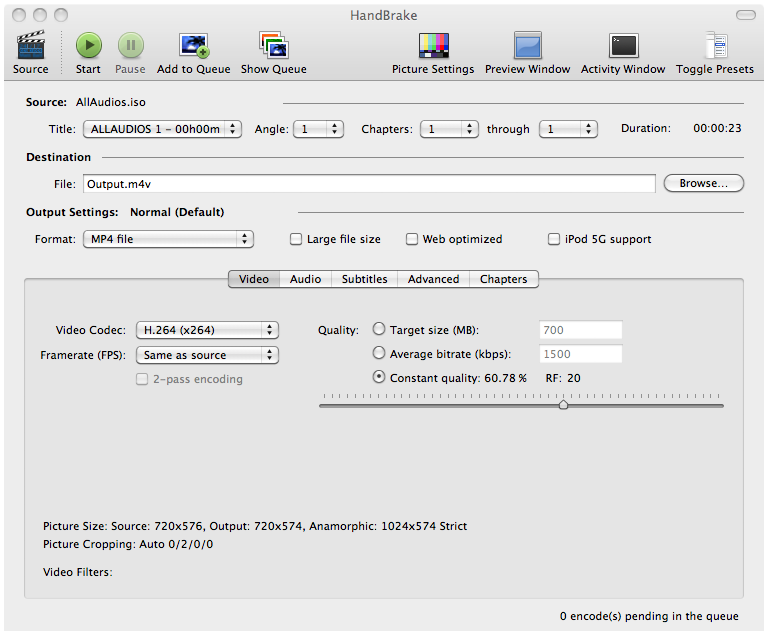The width and height of the screenshot is (767, 635).
Task: Click the Target size field showing 700
Action: point(581,330)
